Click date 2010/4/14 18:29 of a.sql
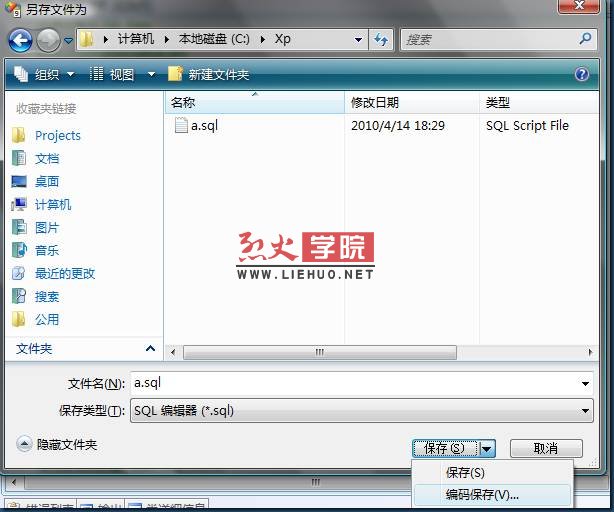This screenshot has height=512, width=614. point(398,126)
